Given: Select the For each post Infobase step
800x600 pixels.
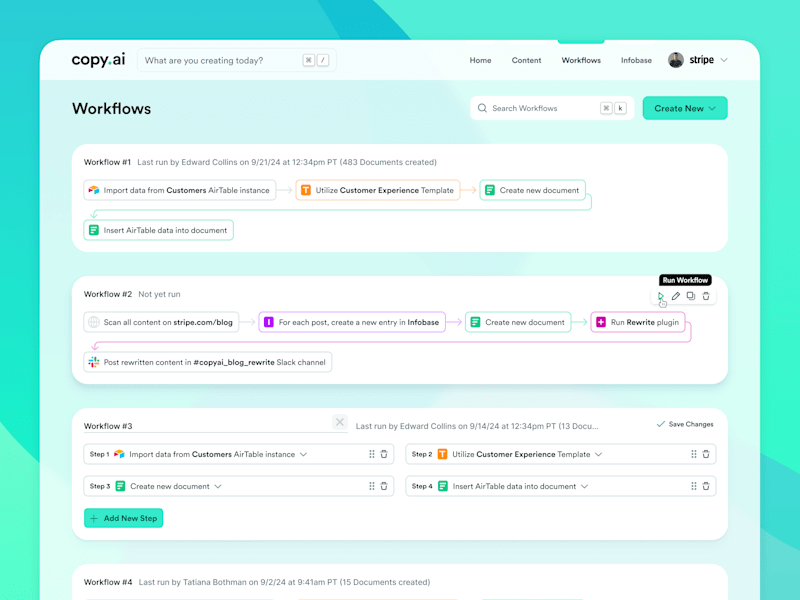Looking at the screenshot, I should (352, 322).
